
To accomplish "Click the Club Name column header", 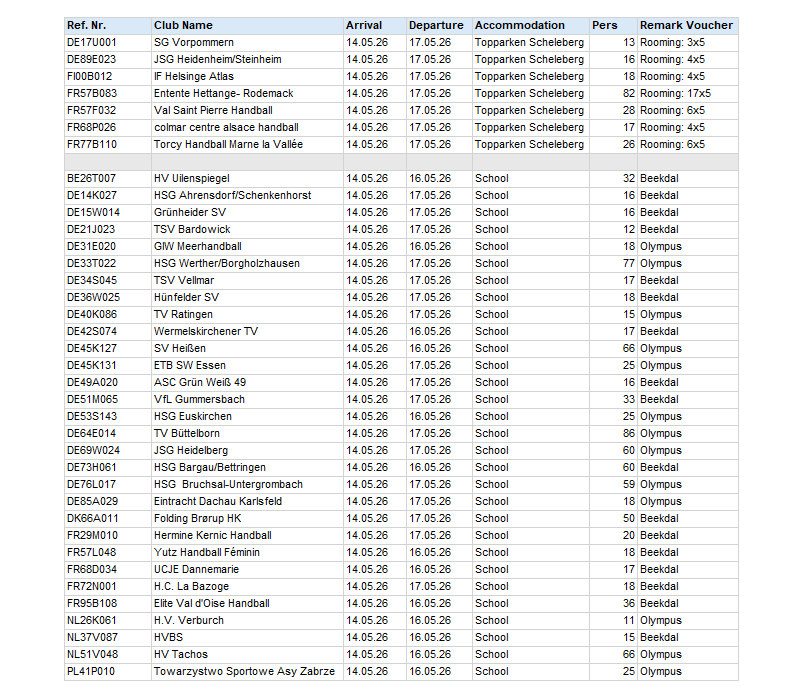I will click(247, 26).
